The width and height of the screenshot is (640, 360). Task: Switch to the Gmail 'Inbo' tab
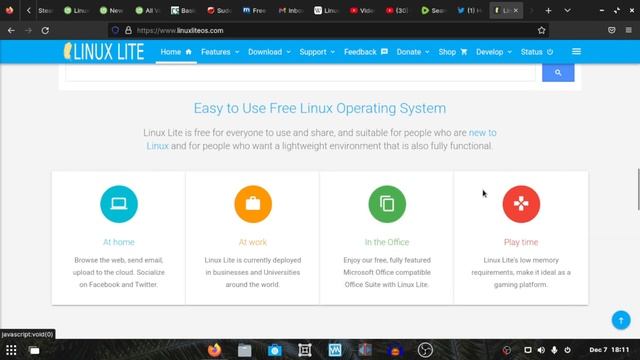point(291,11)
